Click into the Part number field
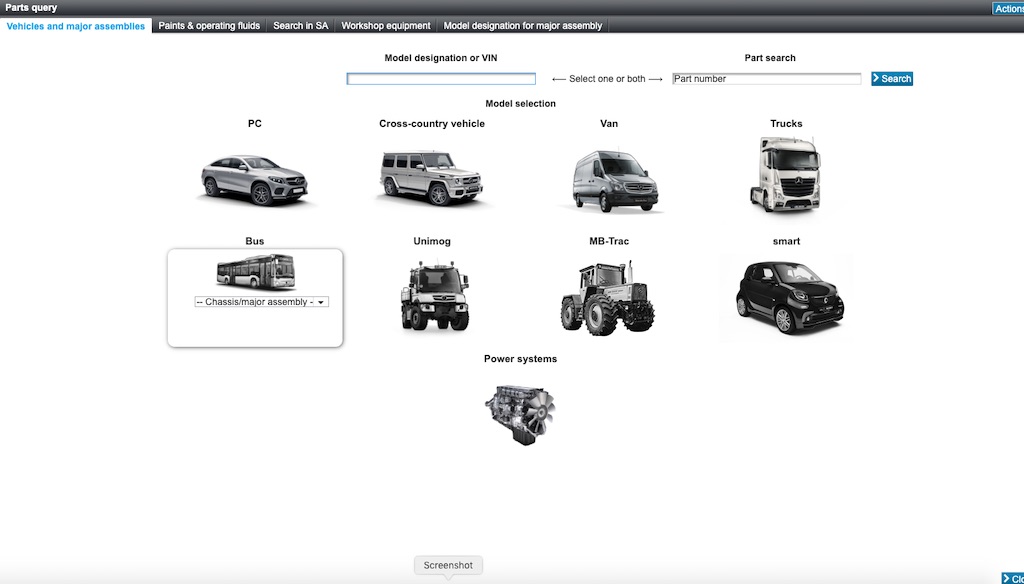 coord(766,79)
